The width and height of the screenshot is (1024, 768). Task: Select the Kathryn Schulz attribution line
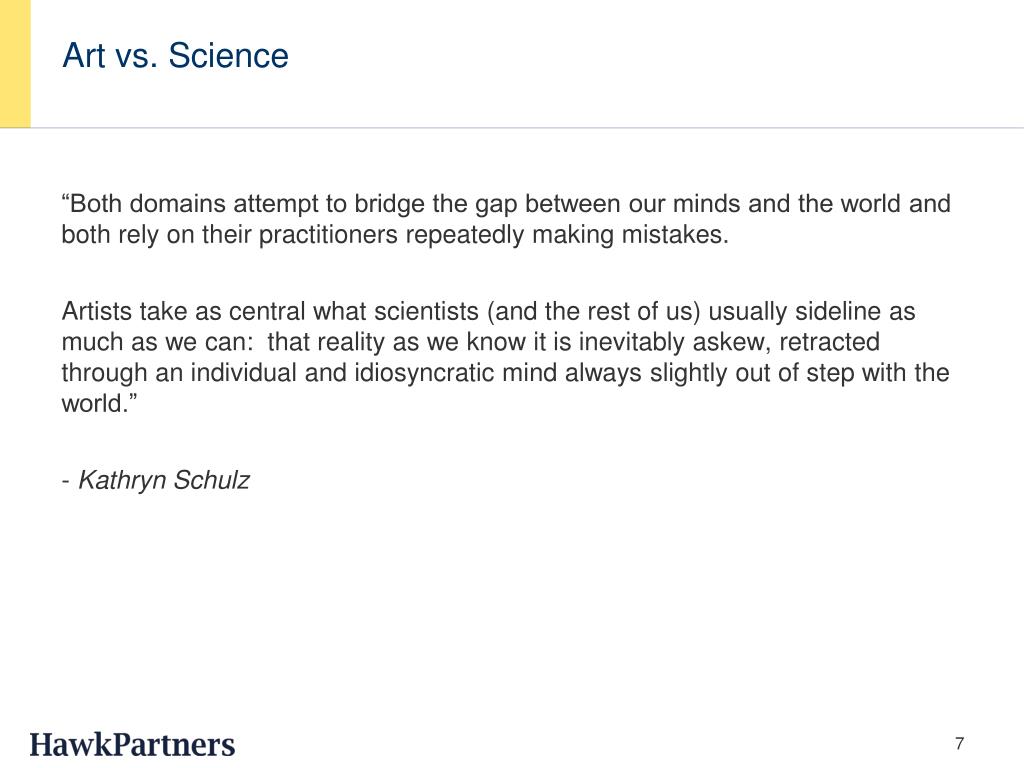click(x=155, y=480)
